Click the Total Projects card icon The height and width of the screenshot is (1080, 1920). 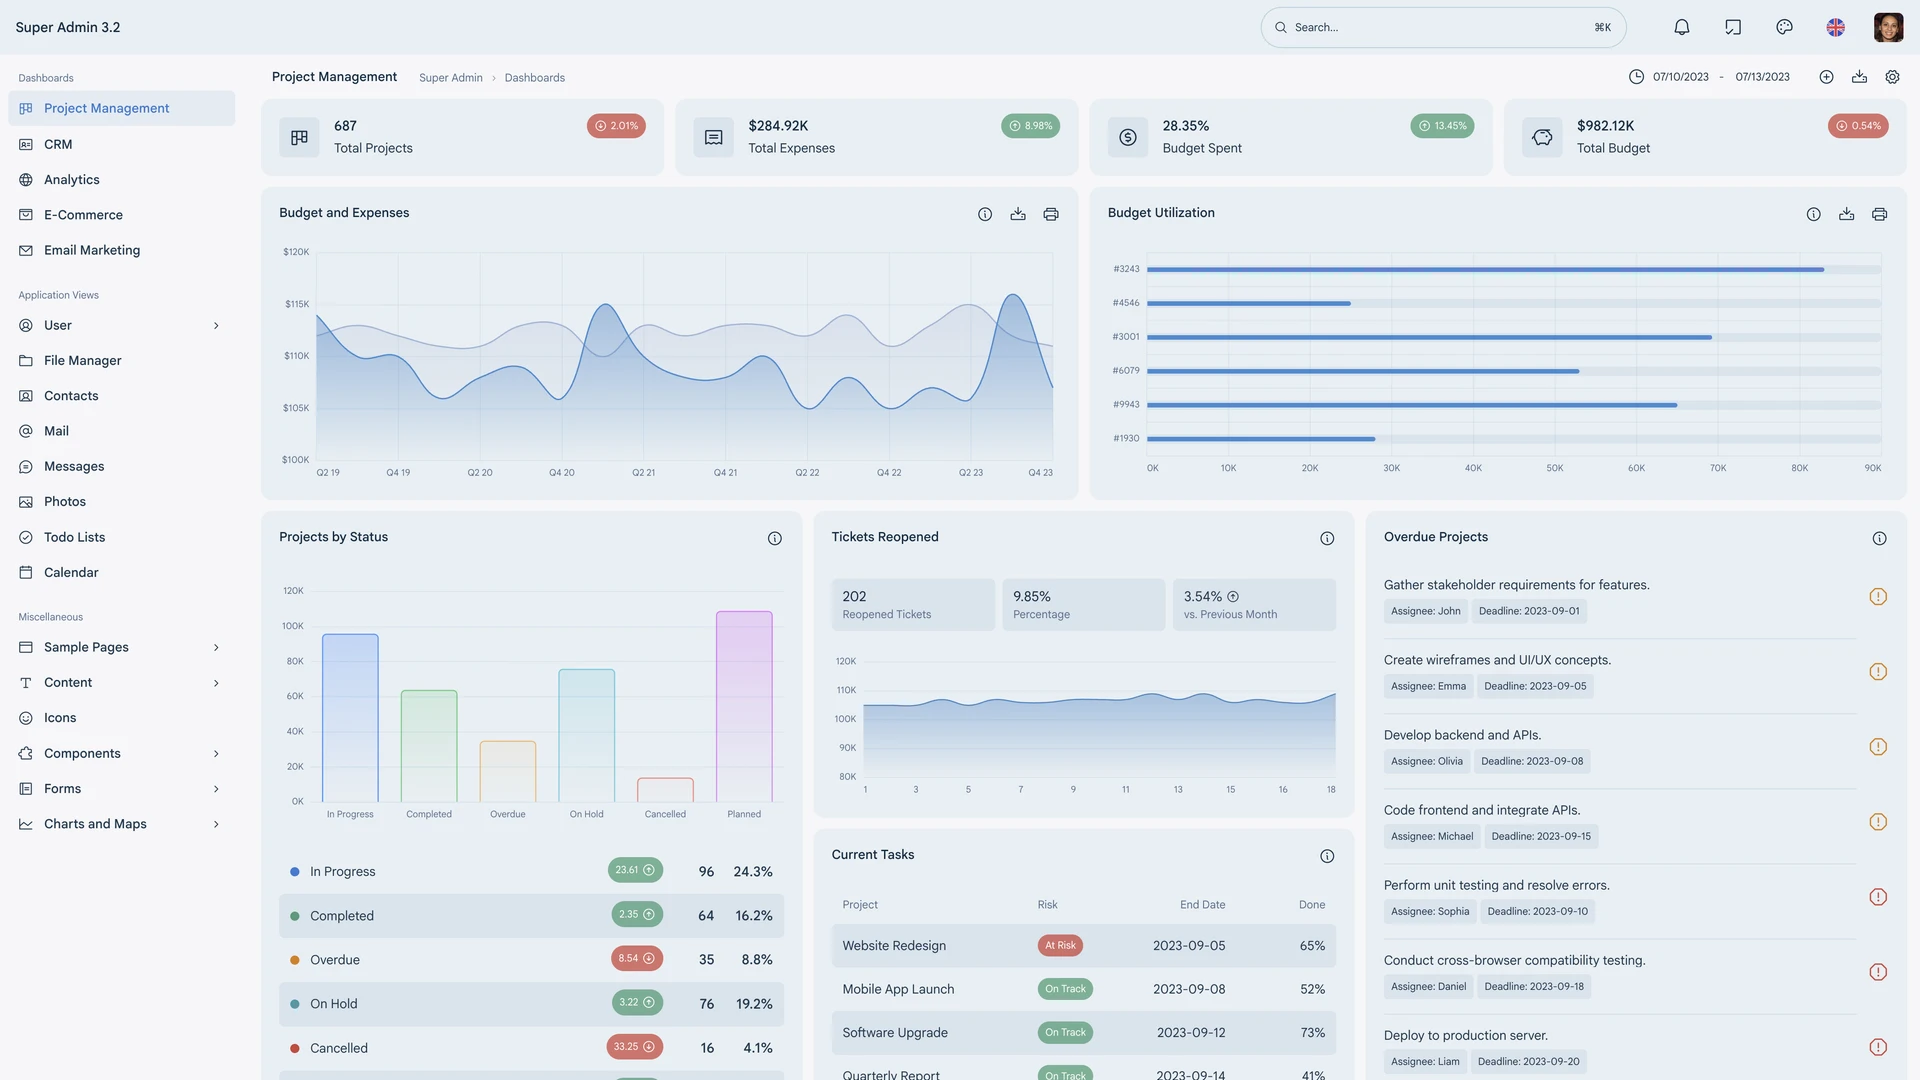[299, 137]
